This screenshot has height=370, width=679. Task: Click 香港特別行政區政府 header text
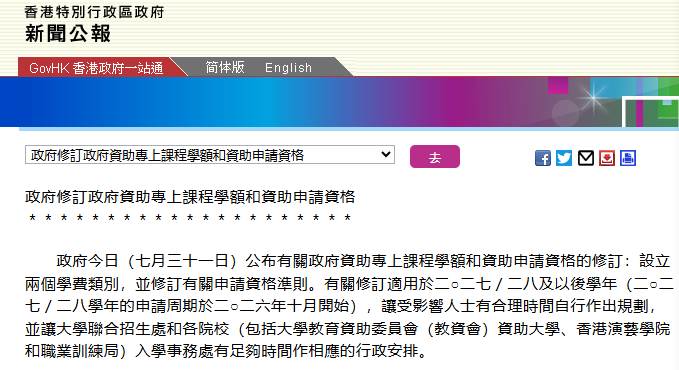pos(94,12)
